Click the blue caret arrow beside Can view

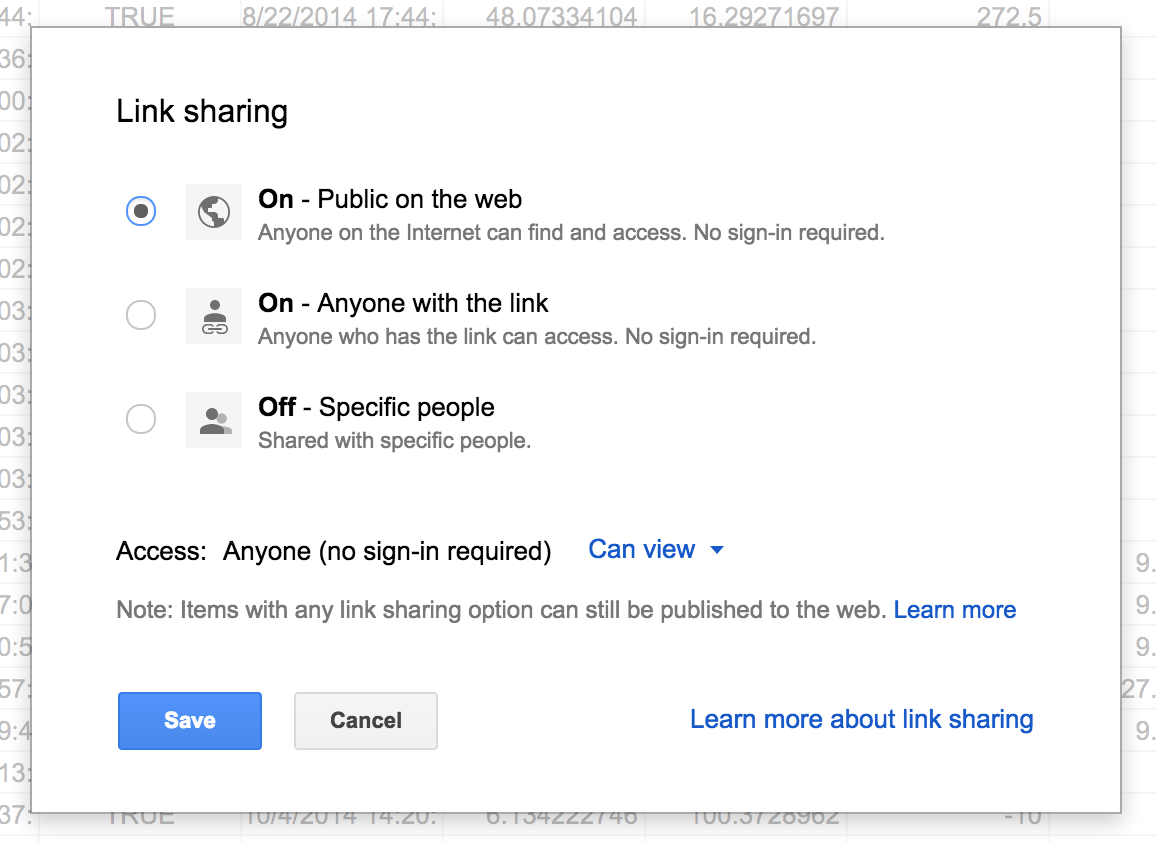pos(716,550)
